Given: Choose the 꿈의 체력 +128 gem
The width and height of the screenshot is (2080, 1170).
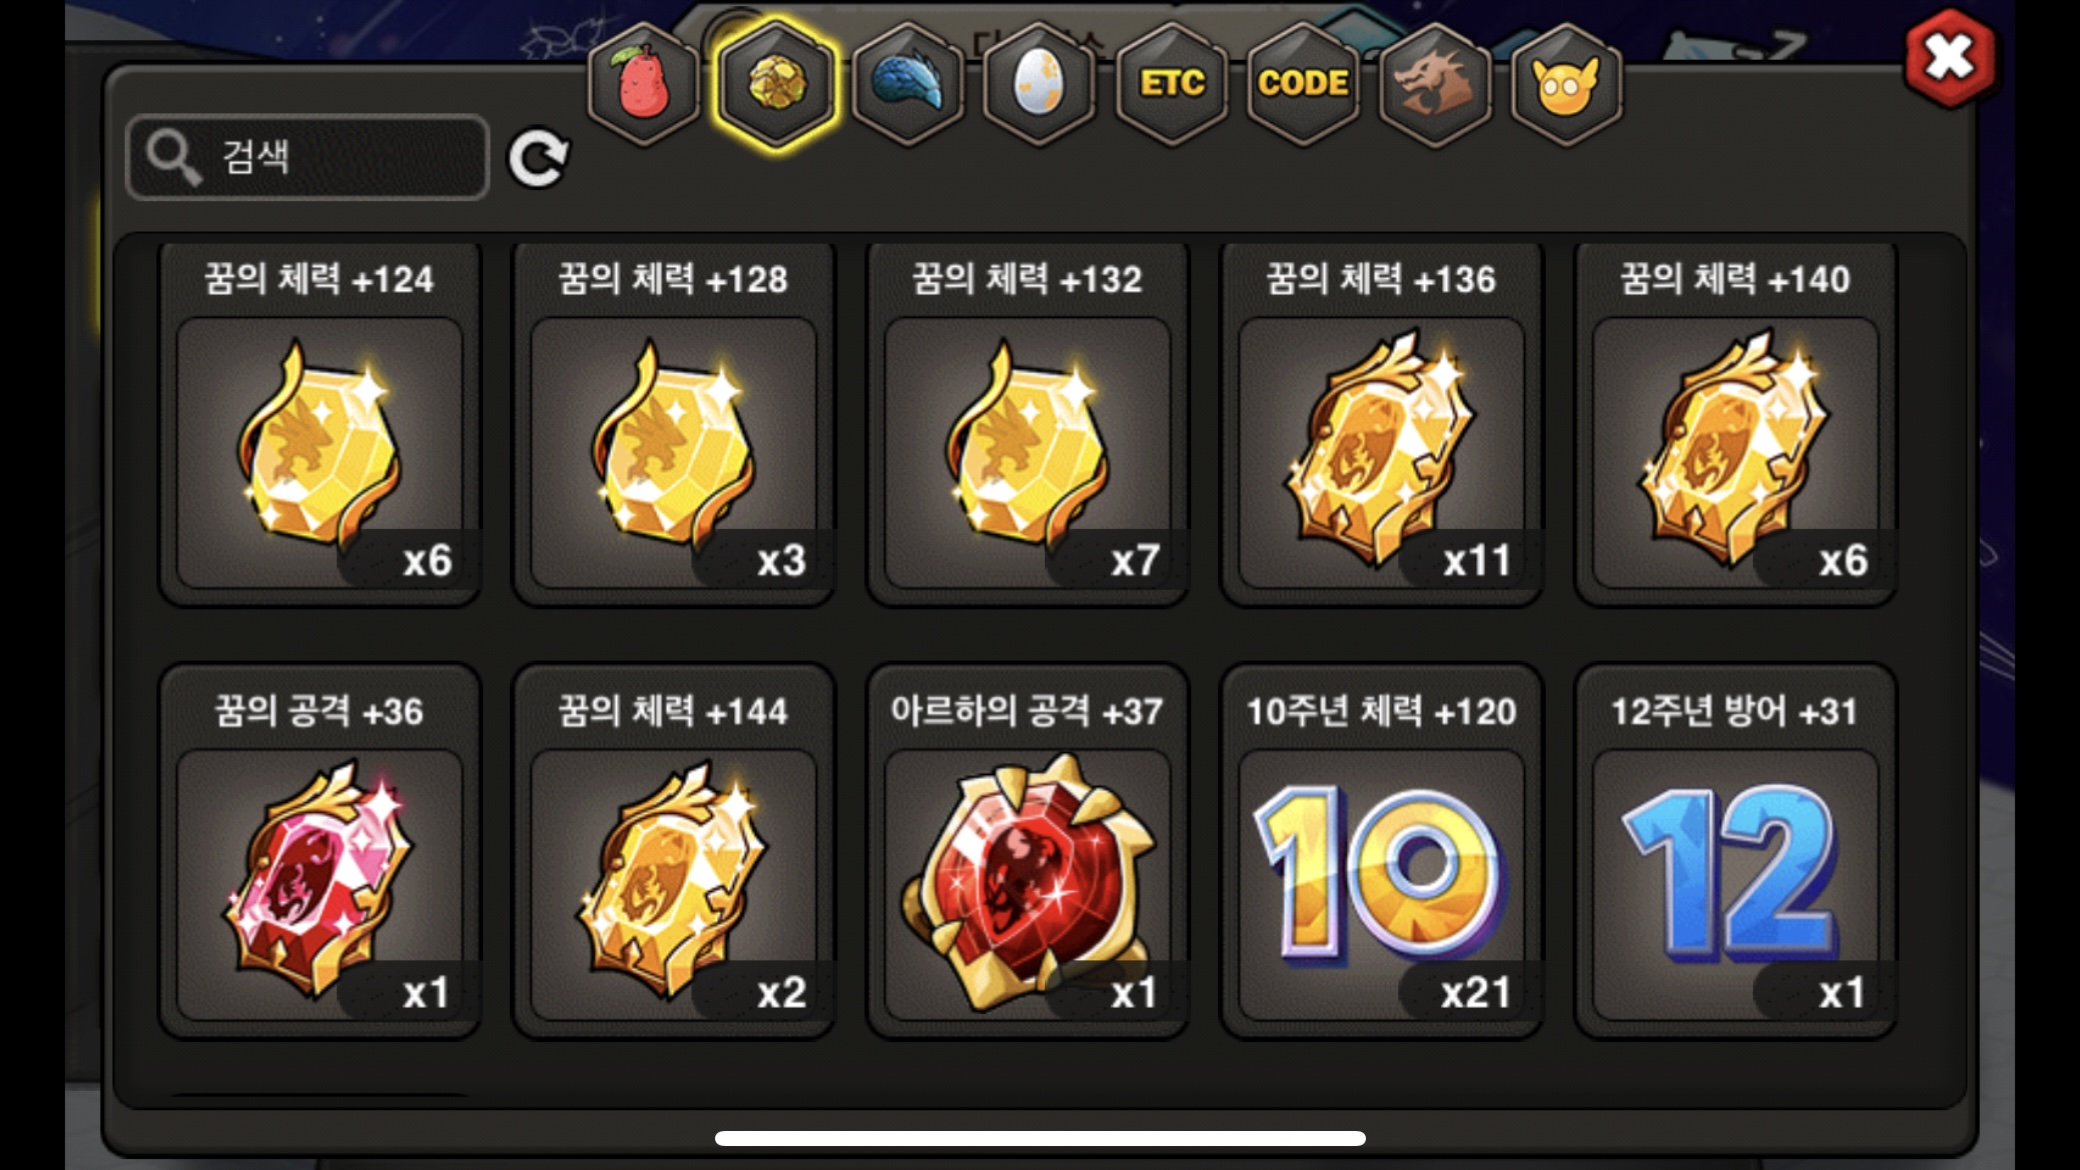Looking at the screenshot, I should click(x=674, y=423).
